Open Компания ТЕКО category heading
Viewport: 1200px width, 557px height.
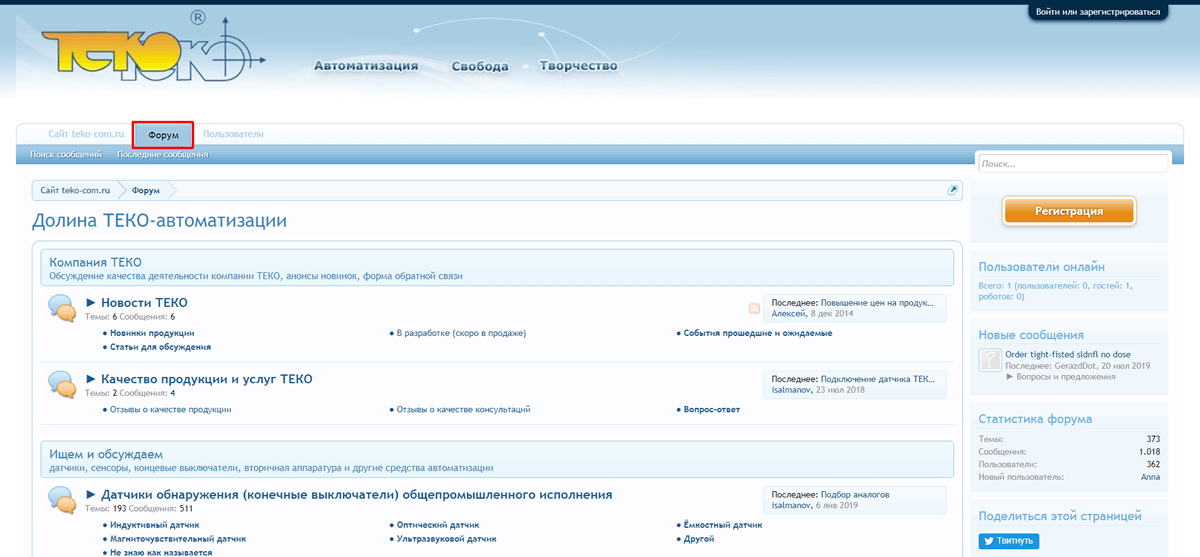click(x=95, y=262)
